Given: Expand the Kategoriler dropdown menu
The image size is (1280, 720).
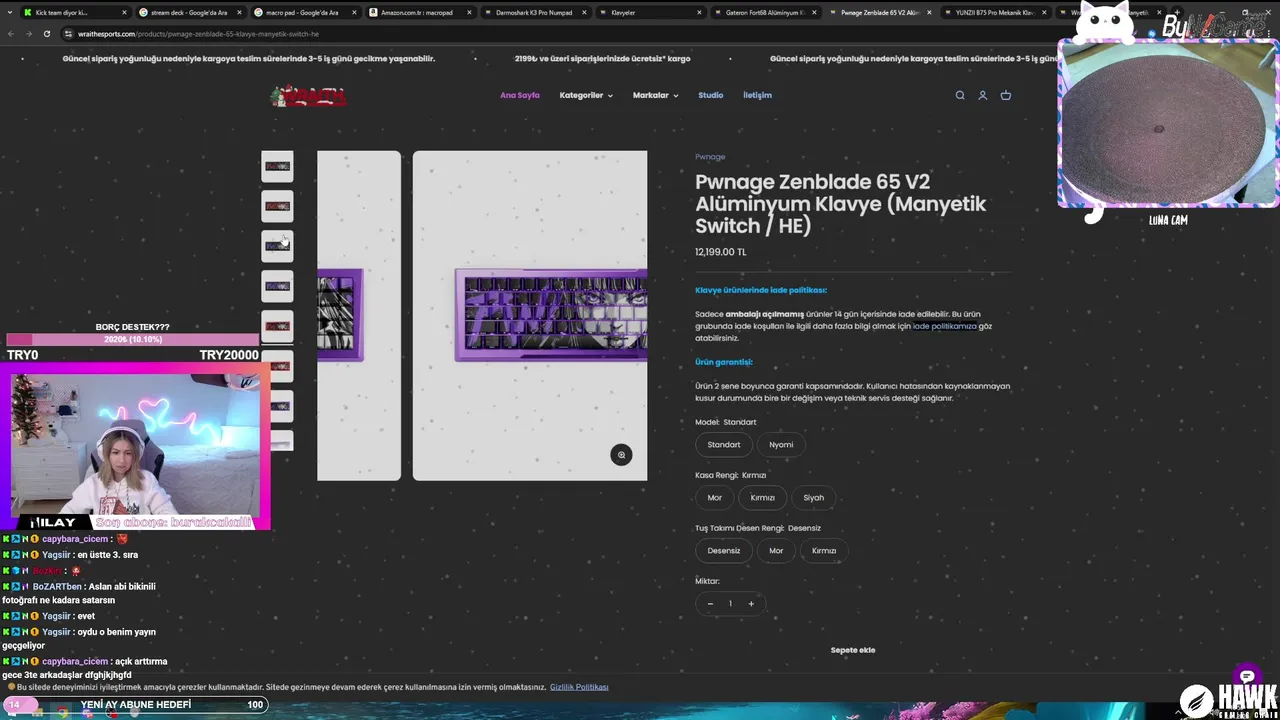Looking at the screenshot, I should 586,95.
